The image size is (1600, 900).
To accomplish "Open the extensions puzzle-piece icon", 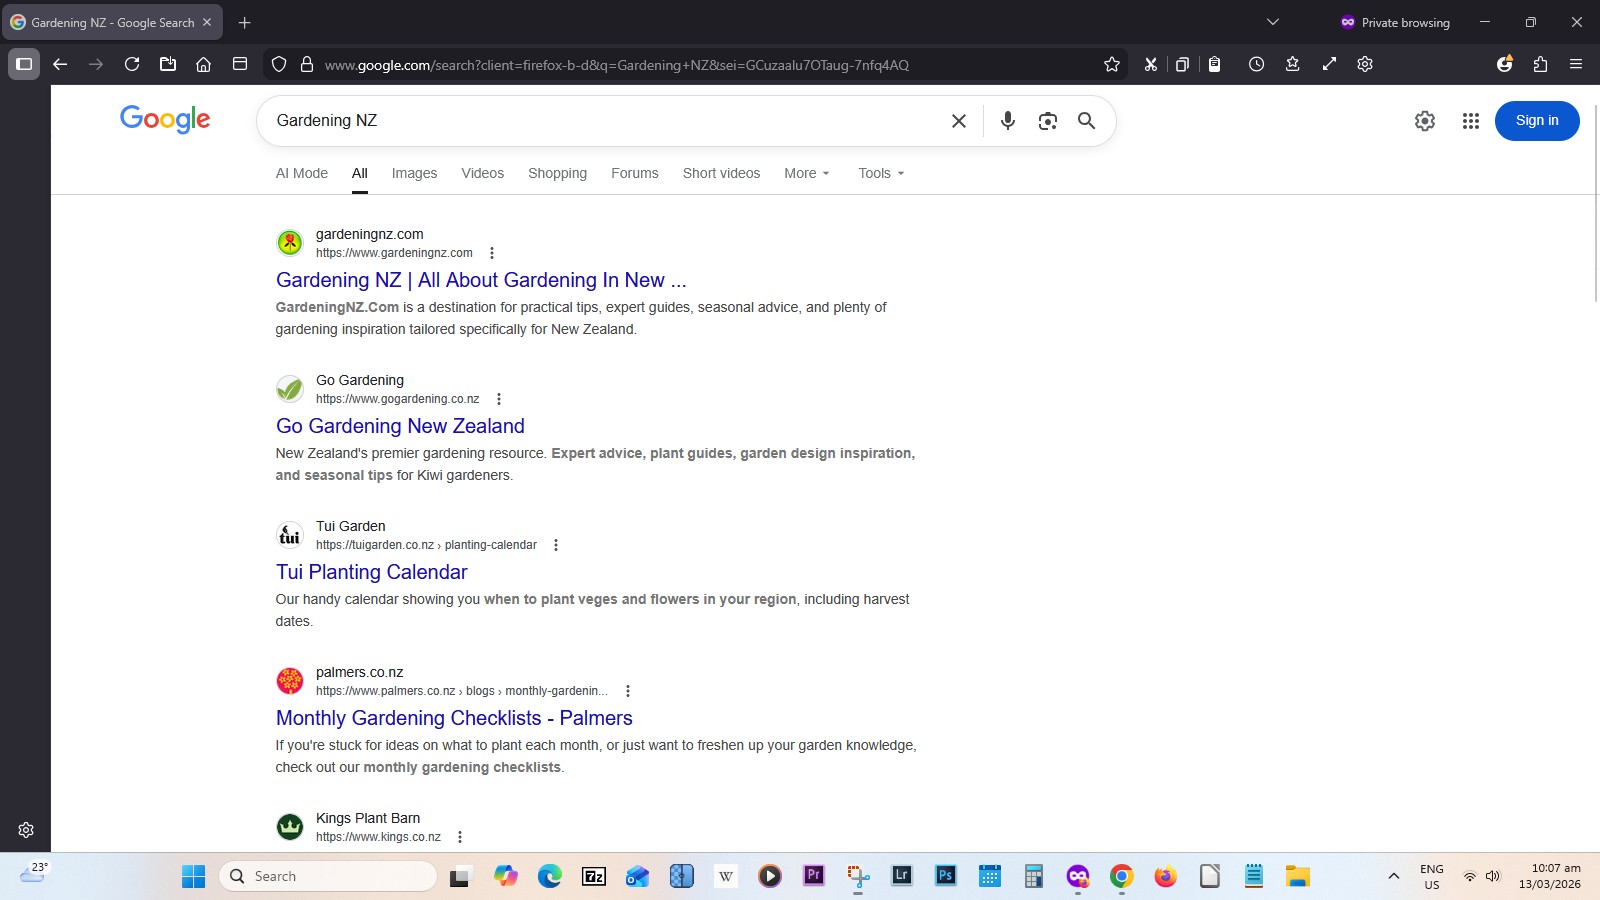I will pyautogui.click(x=1540, y=64).
